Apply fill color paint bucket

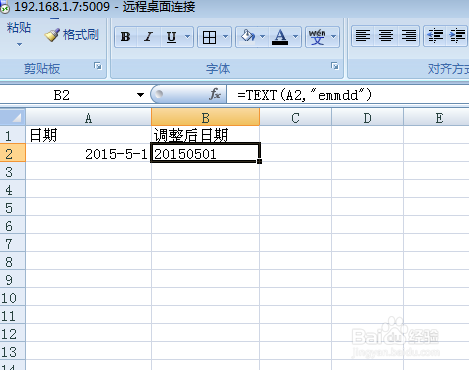point(247,36)
